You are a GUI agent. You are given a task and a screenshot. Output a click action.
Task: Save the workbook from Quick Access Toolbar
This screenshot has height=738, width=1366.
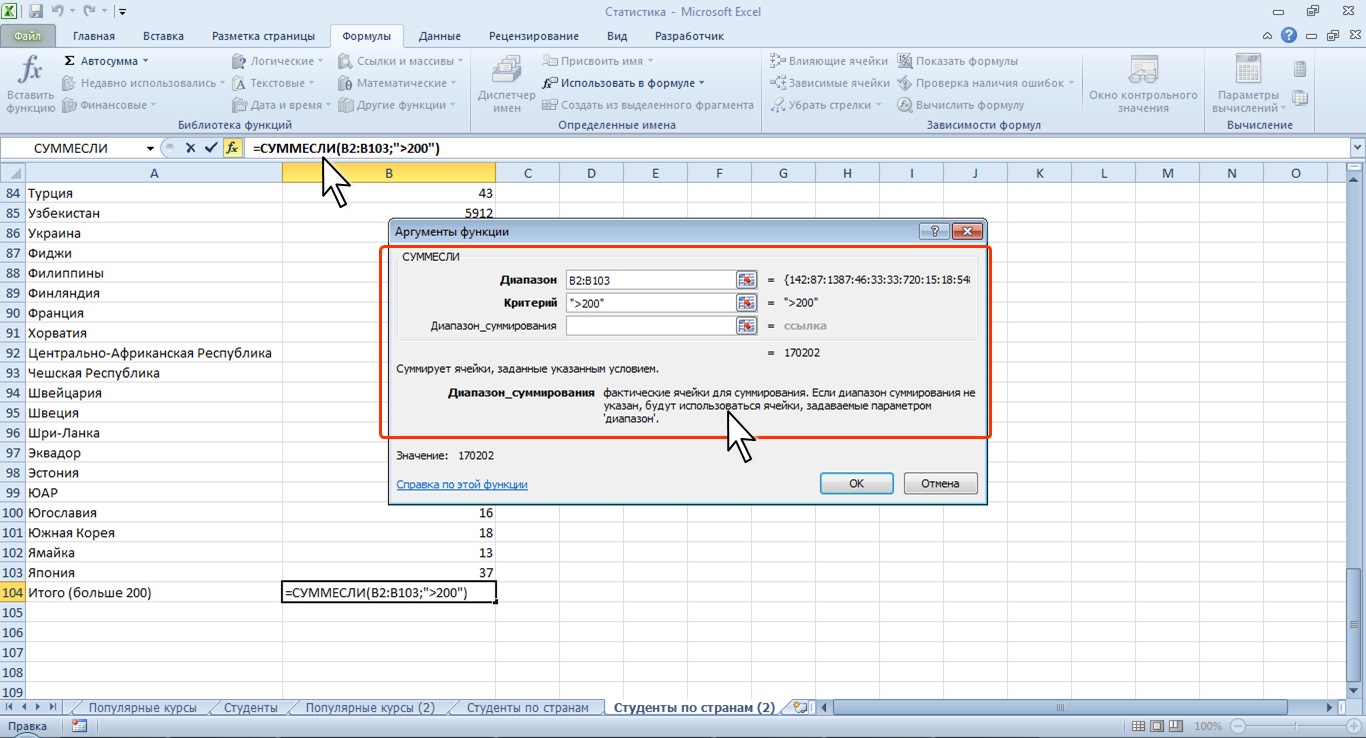click(x=36, y=12)
